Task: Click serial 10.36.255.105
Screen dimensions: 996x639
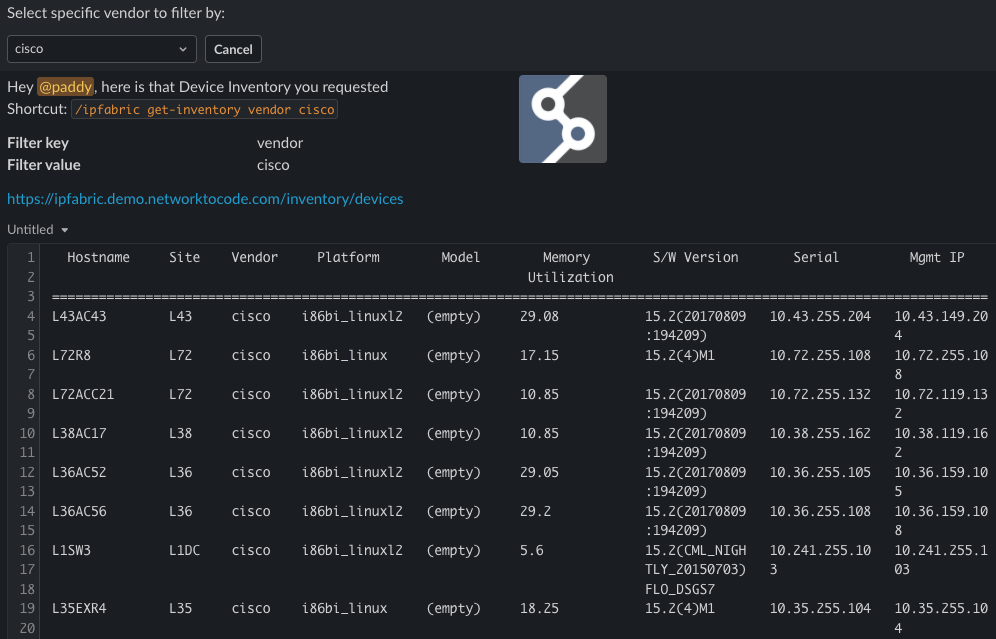Action: pos(820,472)
